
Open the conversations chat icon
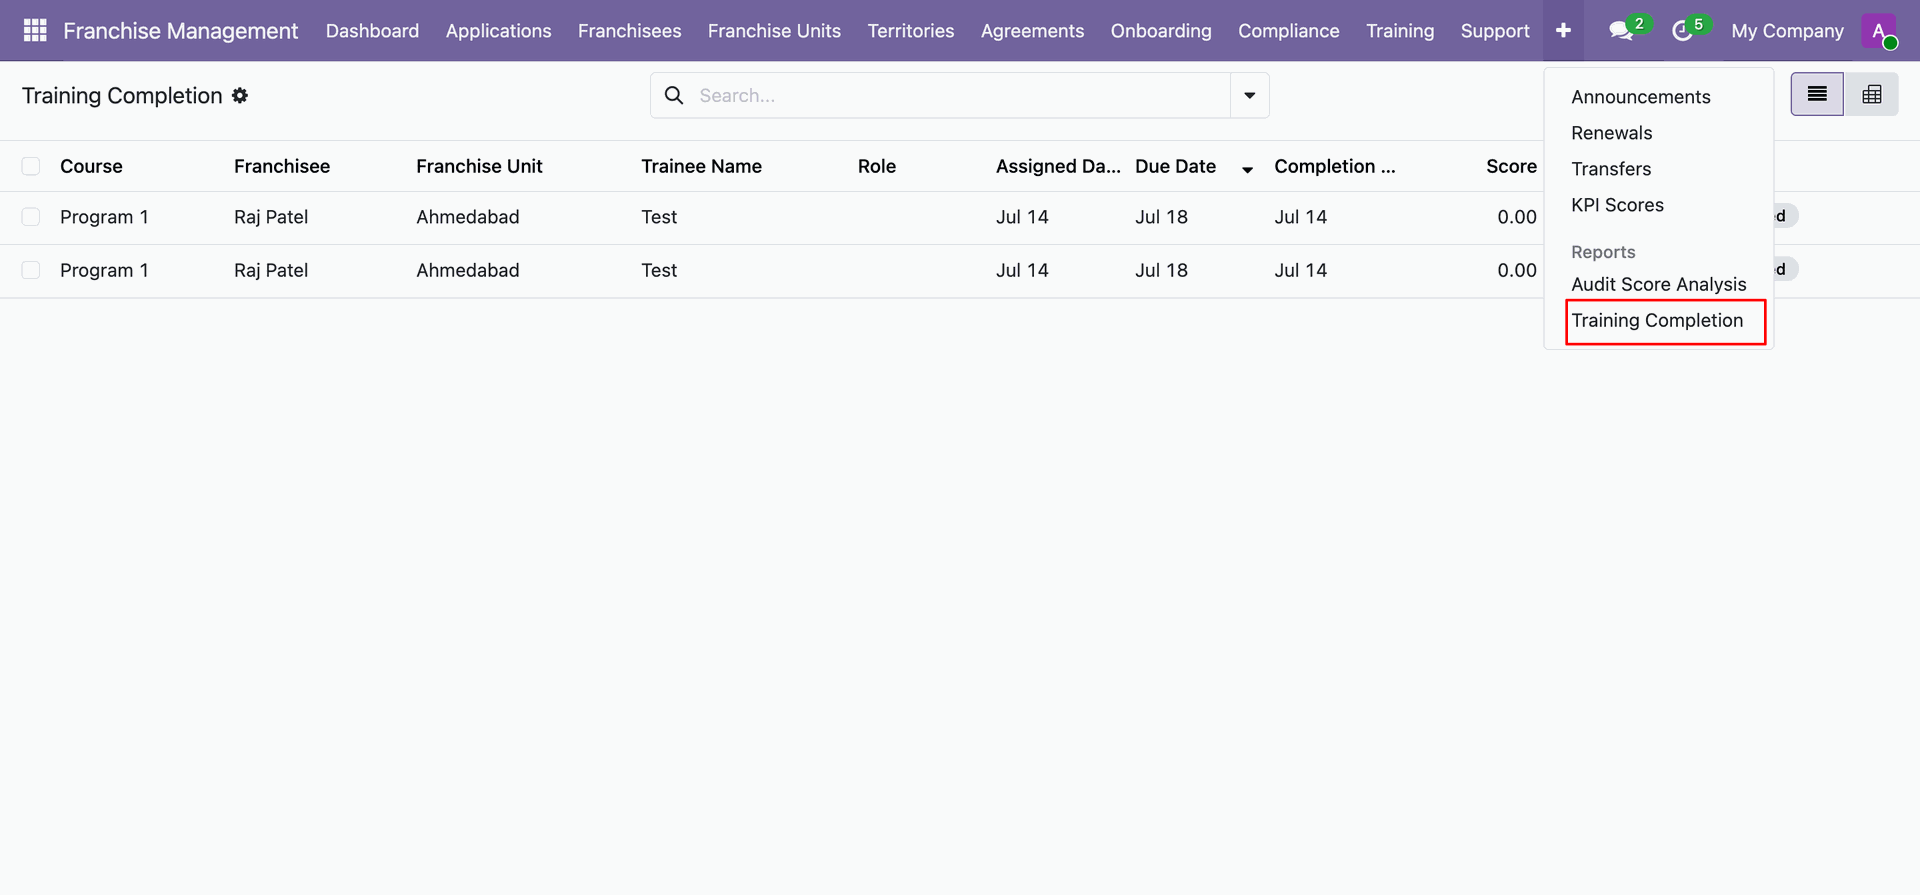(1621, 31)
